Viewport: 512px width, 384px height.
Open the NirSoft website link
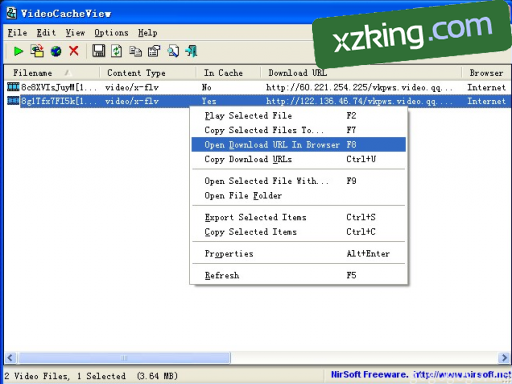(421, 375)
